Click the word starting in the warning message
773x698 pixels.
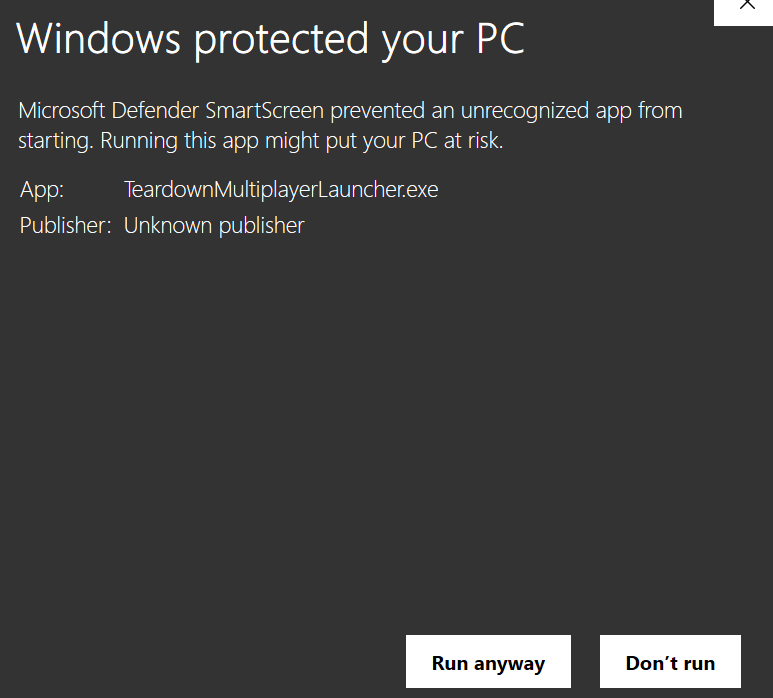[56, 141]
